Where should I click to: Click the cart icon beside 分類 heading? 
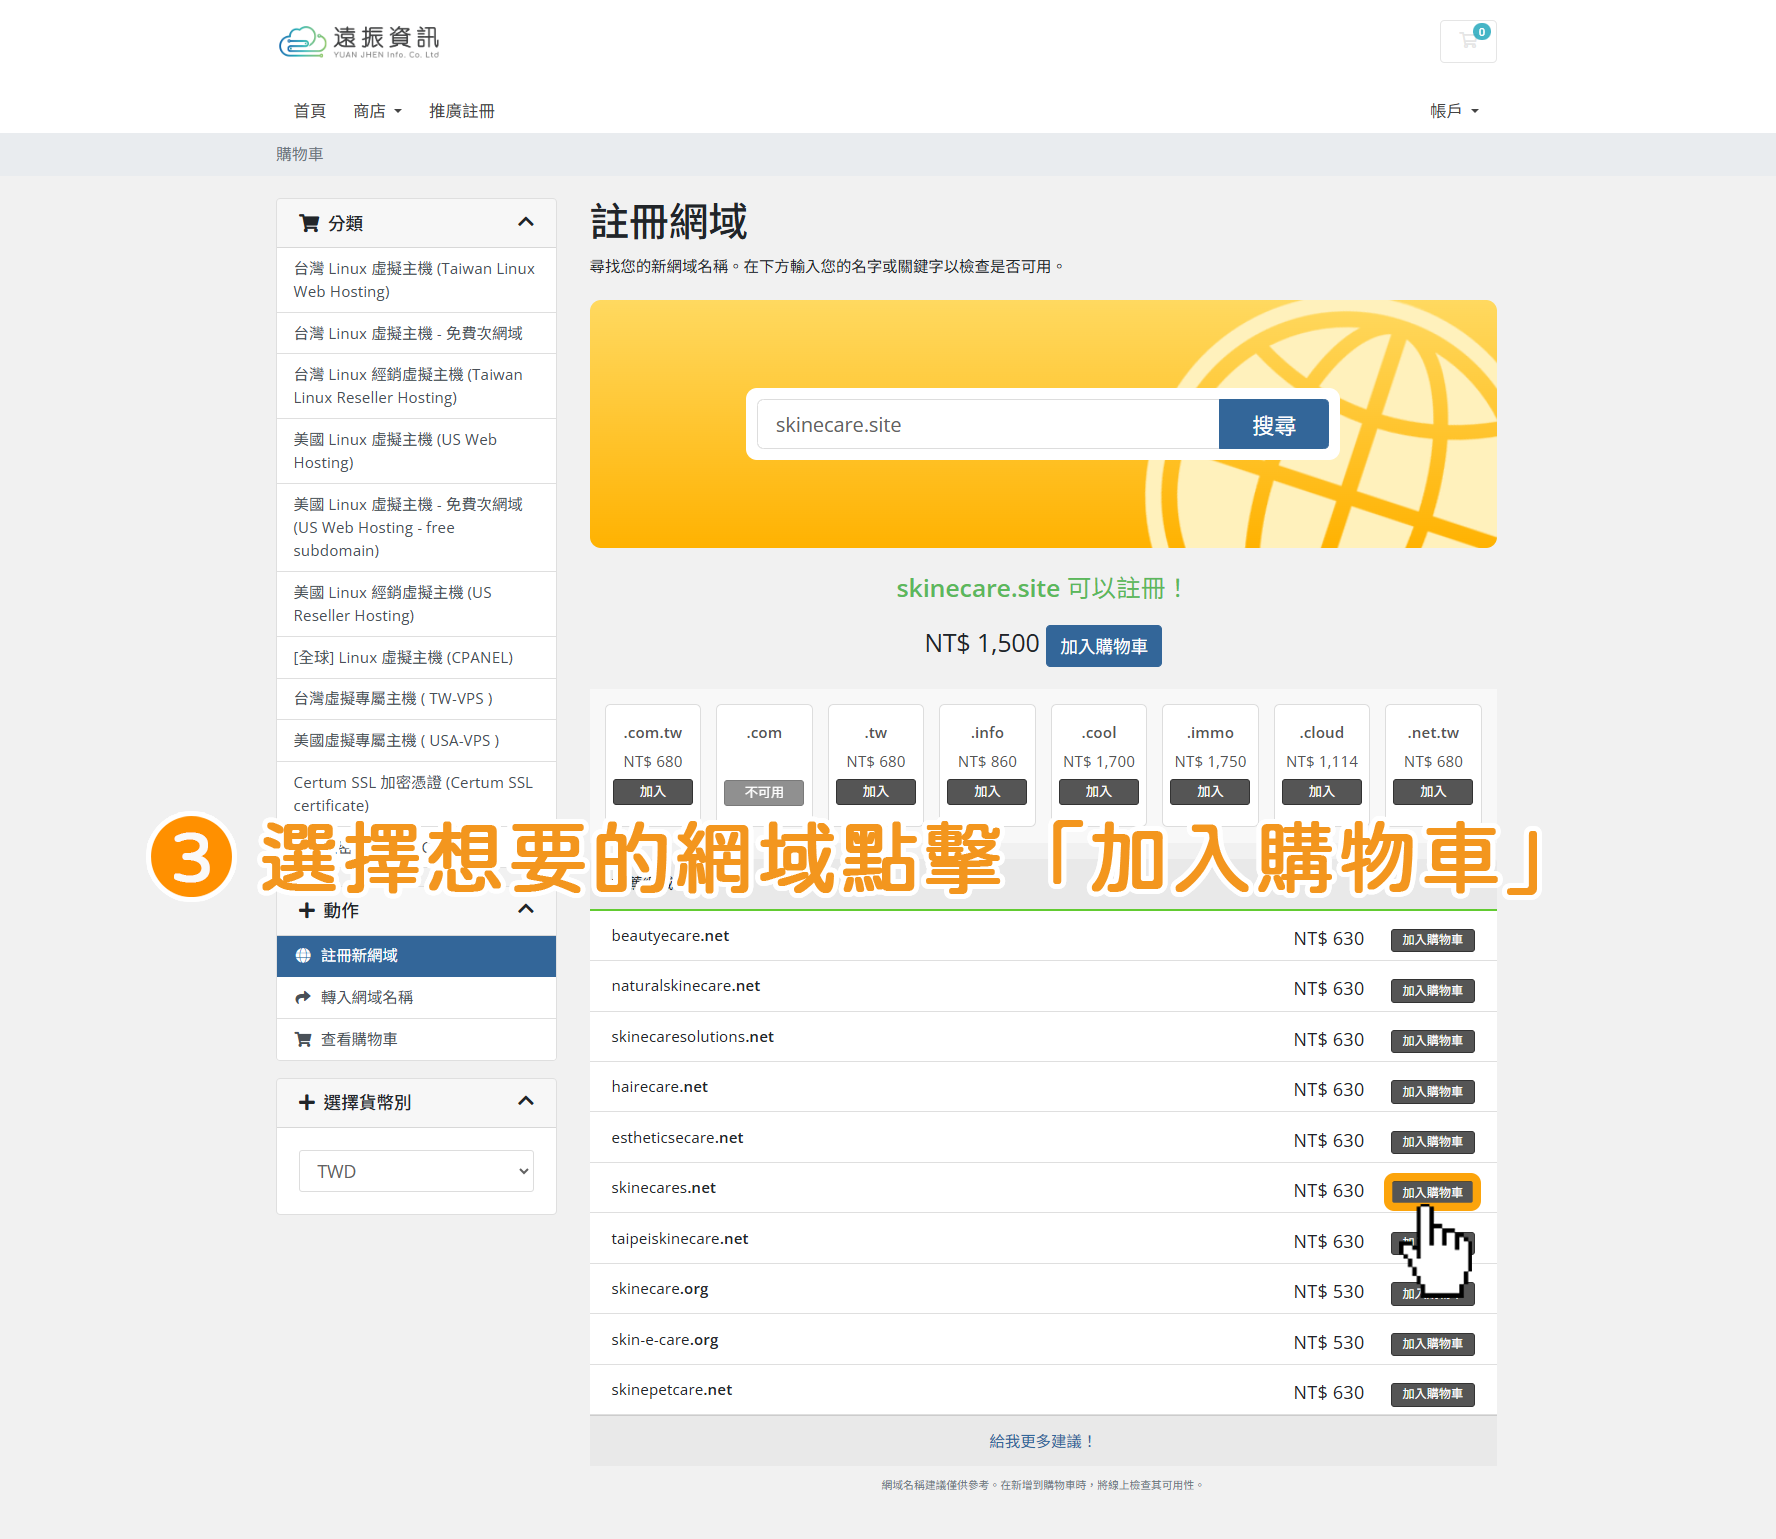308,223
